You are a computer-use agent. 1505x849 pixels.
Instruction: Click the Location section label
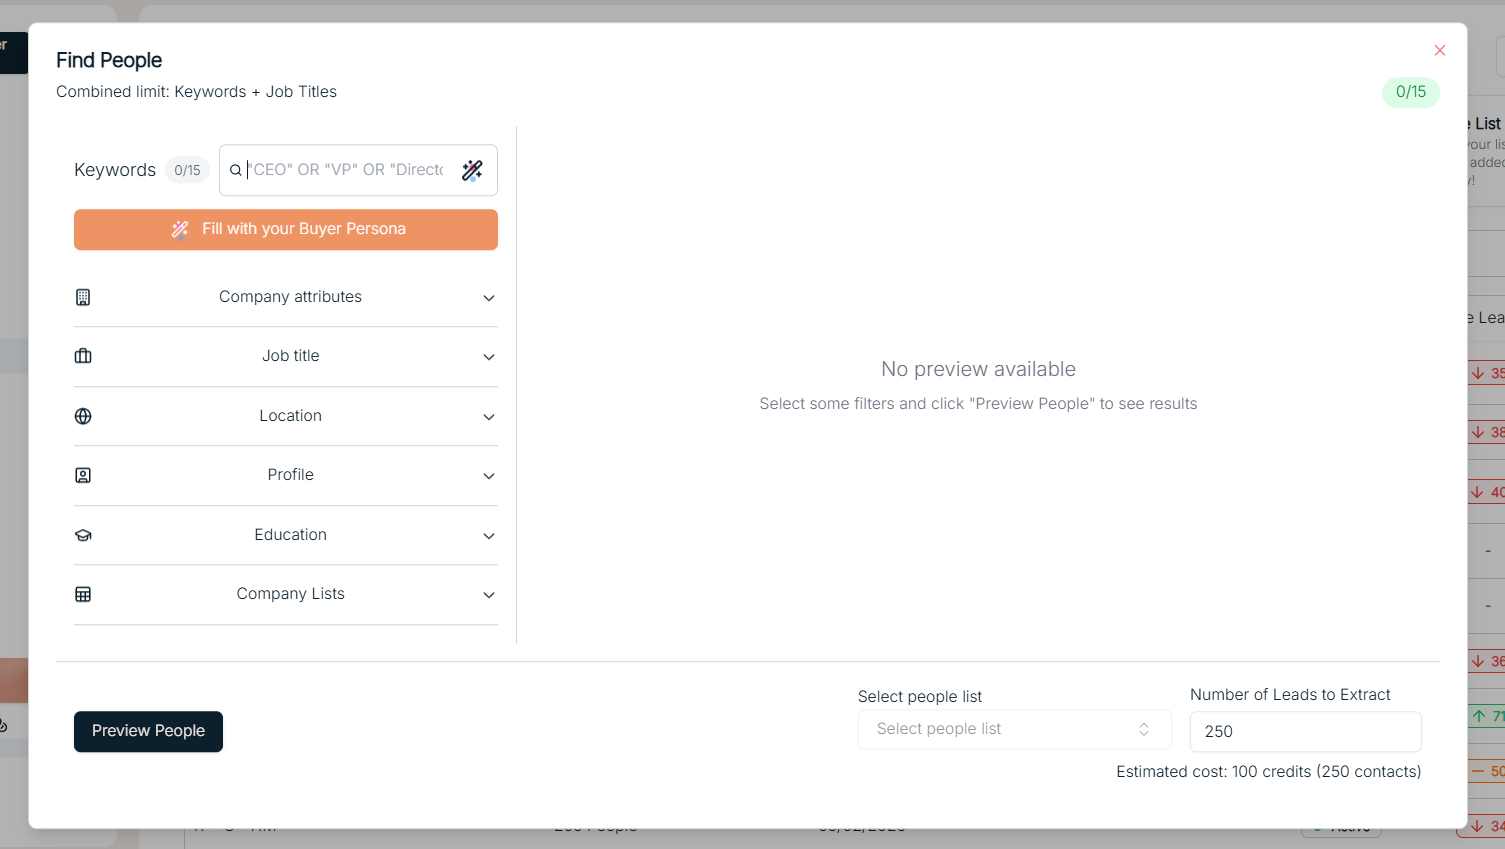pyautogui.click(x=291, y=416)
